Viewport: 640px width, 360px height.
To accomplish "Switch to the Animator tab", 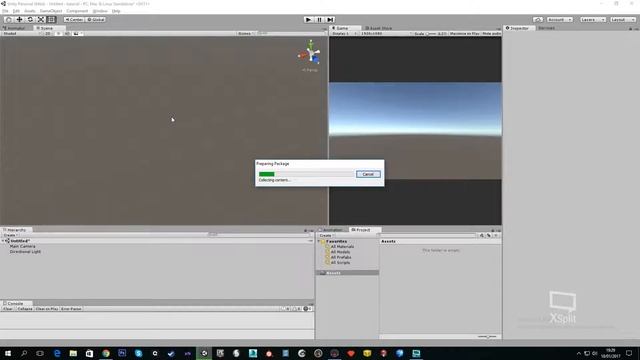I will pyautogui.click(x=15, y=28).
